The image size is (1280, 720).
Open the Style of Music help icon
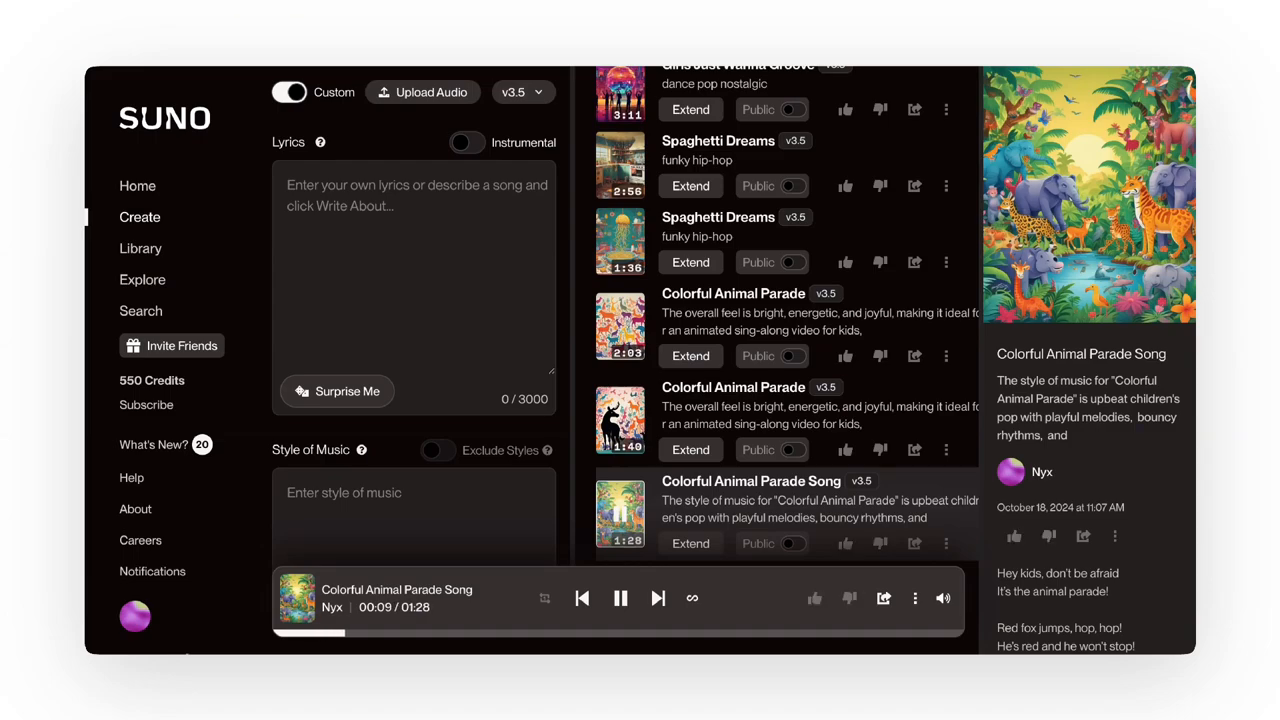(x=362, y=450)
